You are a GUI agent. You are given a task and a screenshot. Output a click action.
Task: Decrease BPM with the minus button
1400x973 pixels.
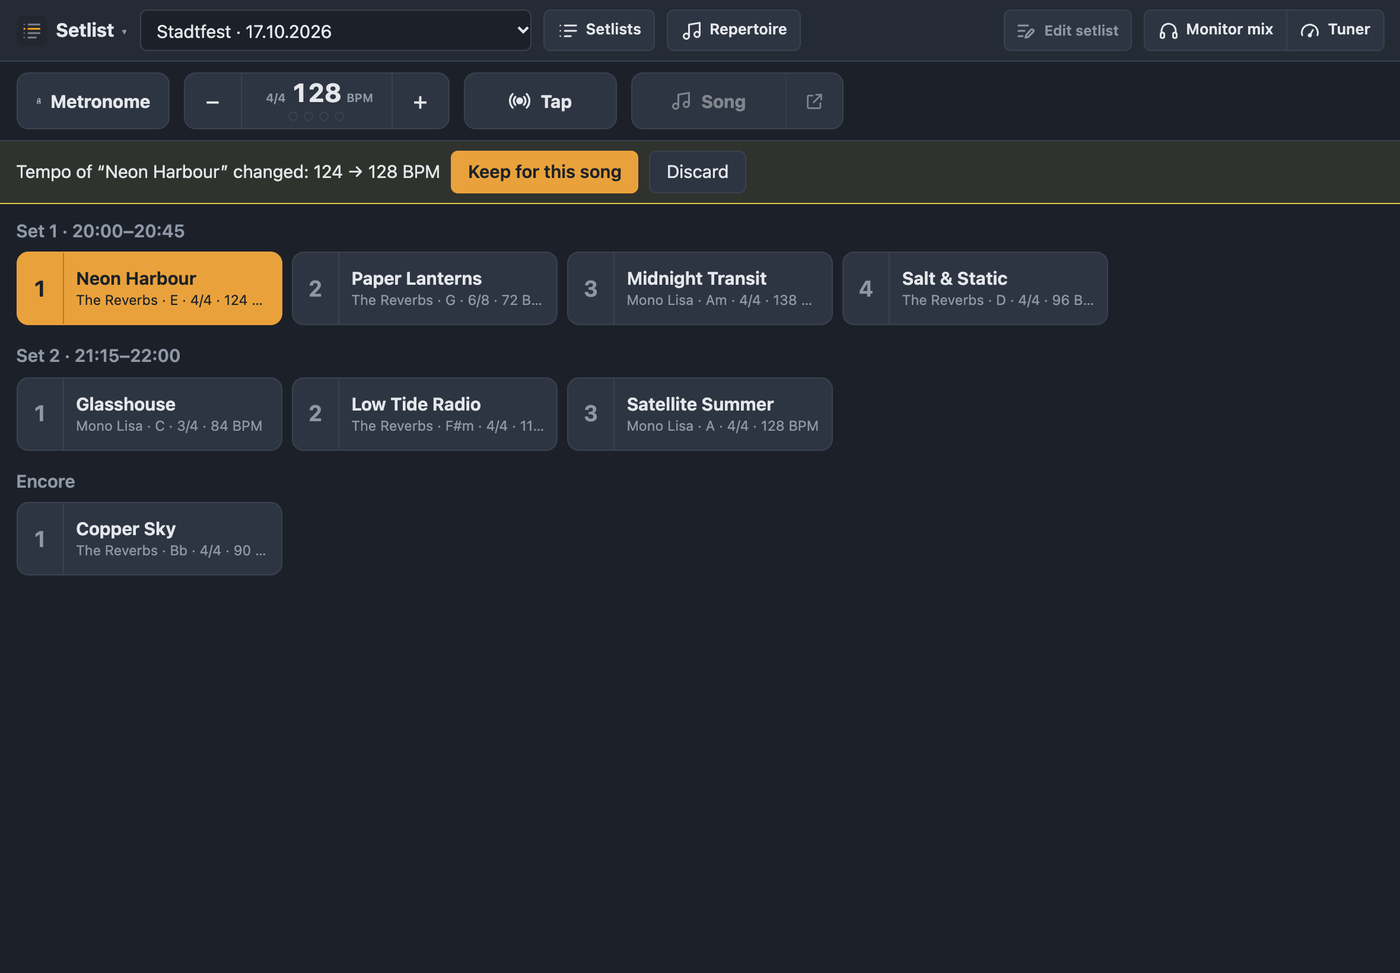point(212,101)
